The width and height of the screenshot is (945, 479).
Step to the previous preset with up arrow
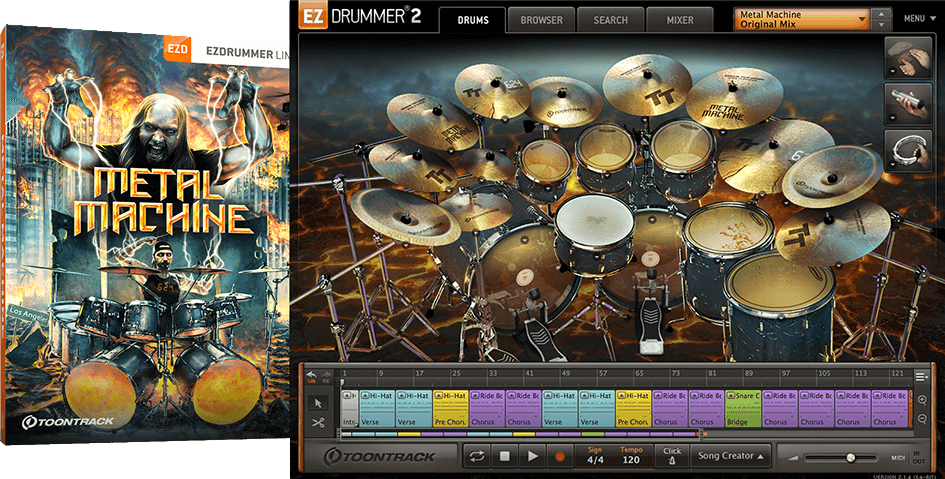click(x=882, y=14)
